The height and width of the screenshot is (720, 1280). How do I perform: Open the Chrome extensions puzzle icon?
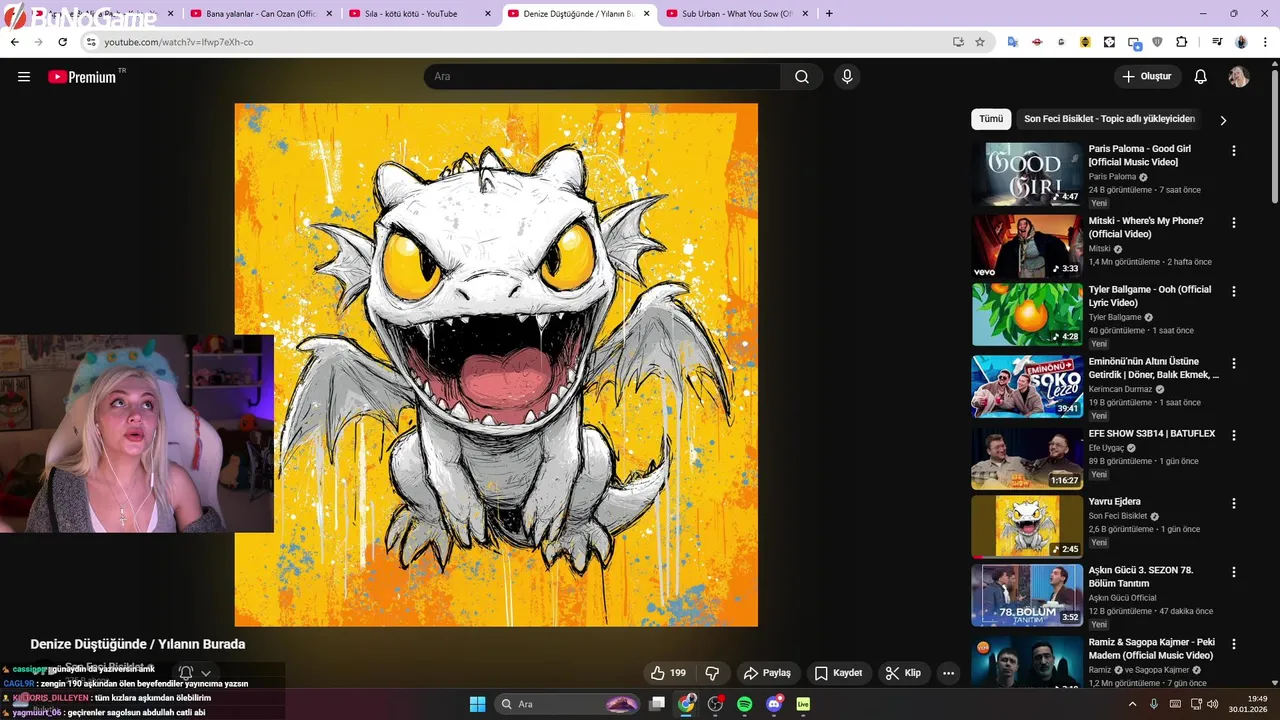tap(1182, 42)
